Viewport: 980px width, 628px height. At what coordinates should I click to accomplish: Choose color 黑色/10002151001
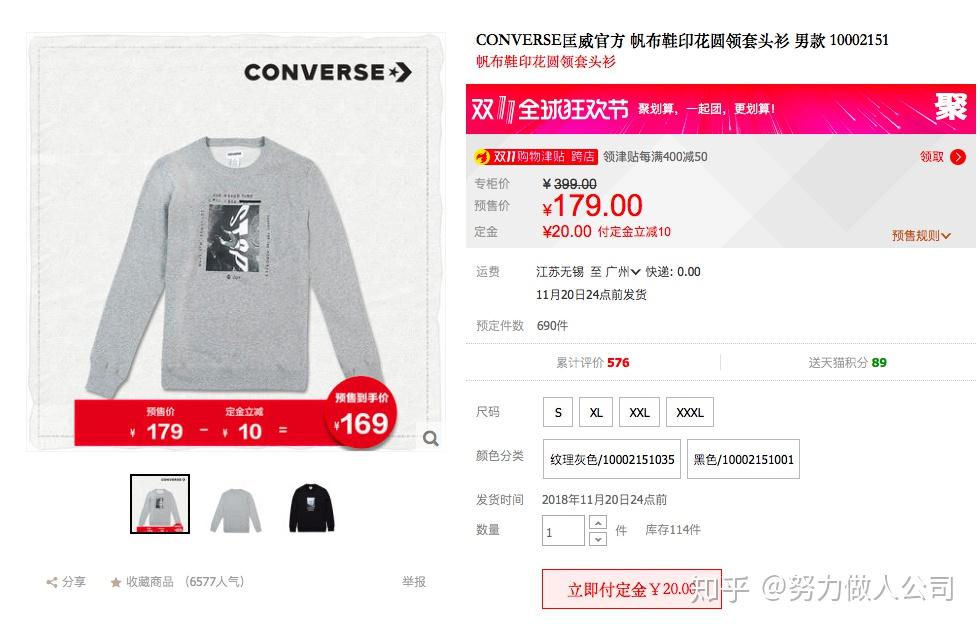coord(743,459)
